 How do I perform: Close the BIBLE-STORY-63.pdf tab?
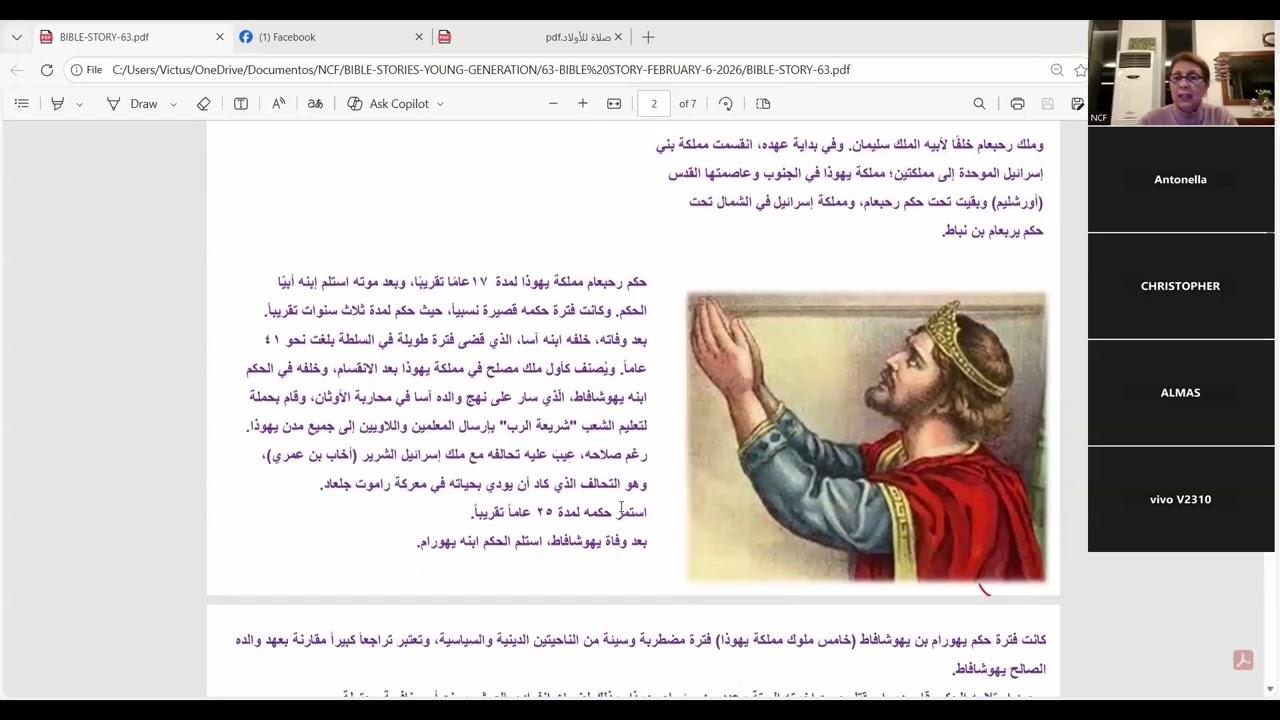pos(220,37)
